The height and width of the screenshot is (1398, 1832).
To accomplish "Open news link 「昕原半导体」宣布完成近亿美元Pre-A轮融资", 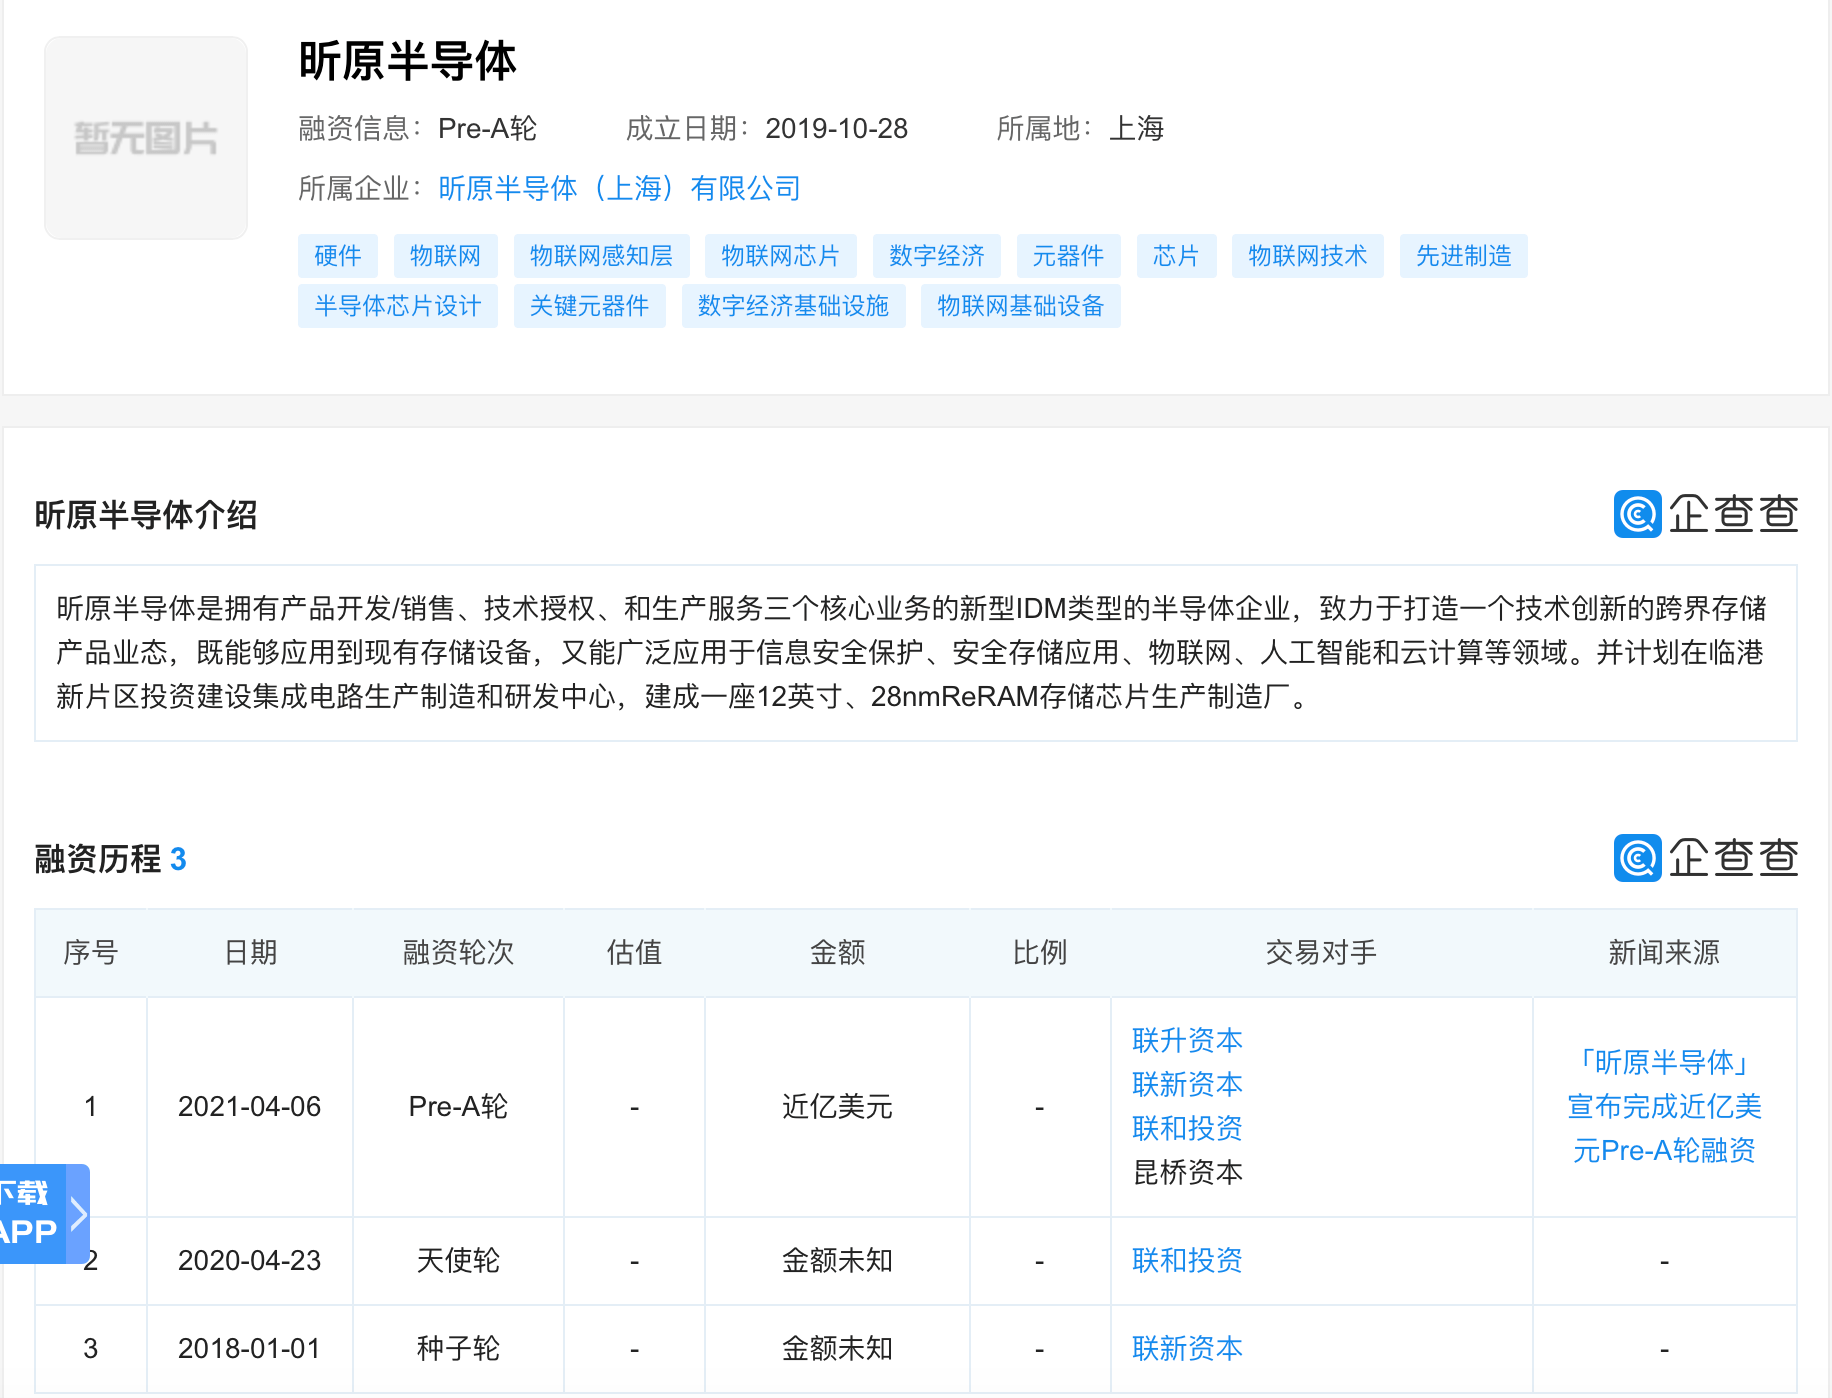I will click(1664, 1106).
